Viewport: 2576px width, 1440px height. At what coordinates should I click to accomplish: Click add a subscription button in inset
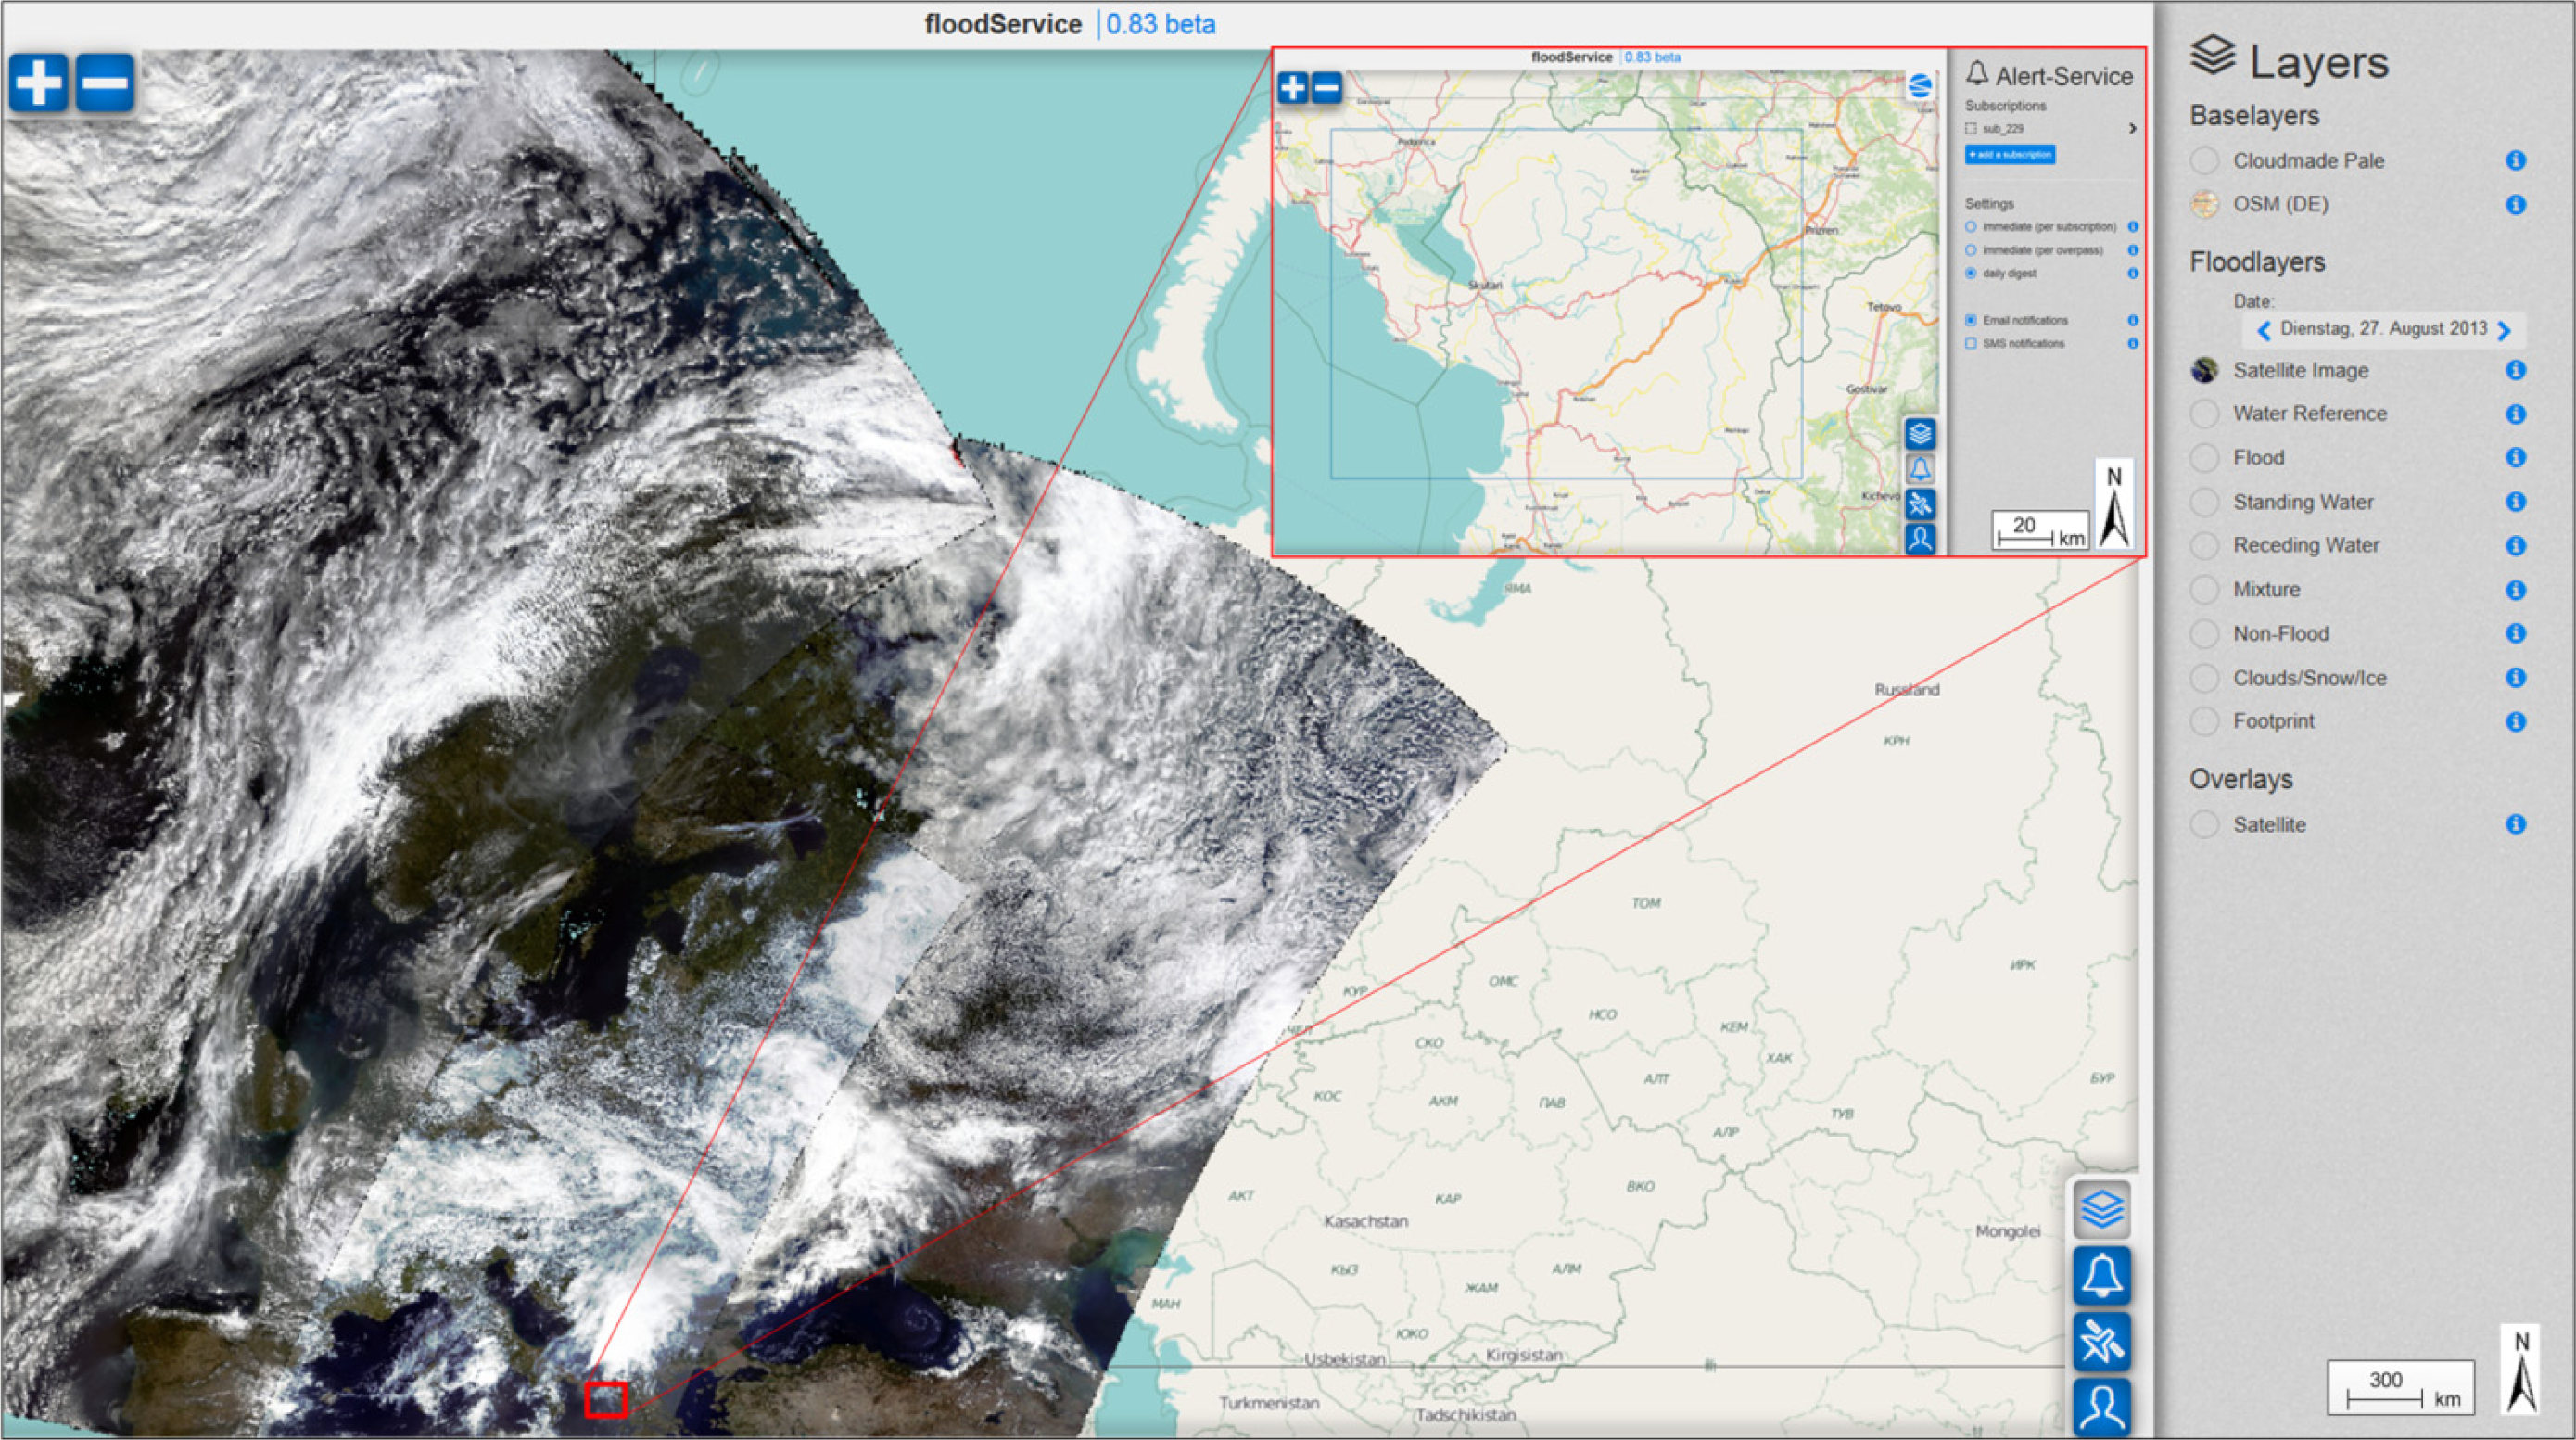click(x=2010, y=155)
